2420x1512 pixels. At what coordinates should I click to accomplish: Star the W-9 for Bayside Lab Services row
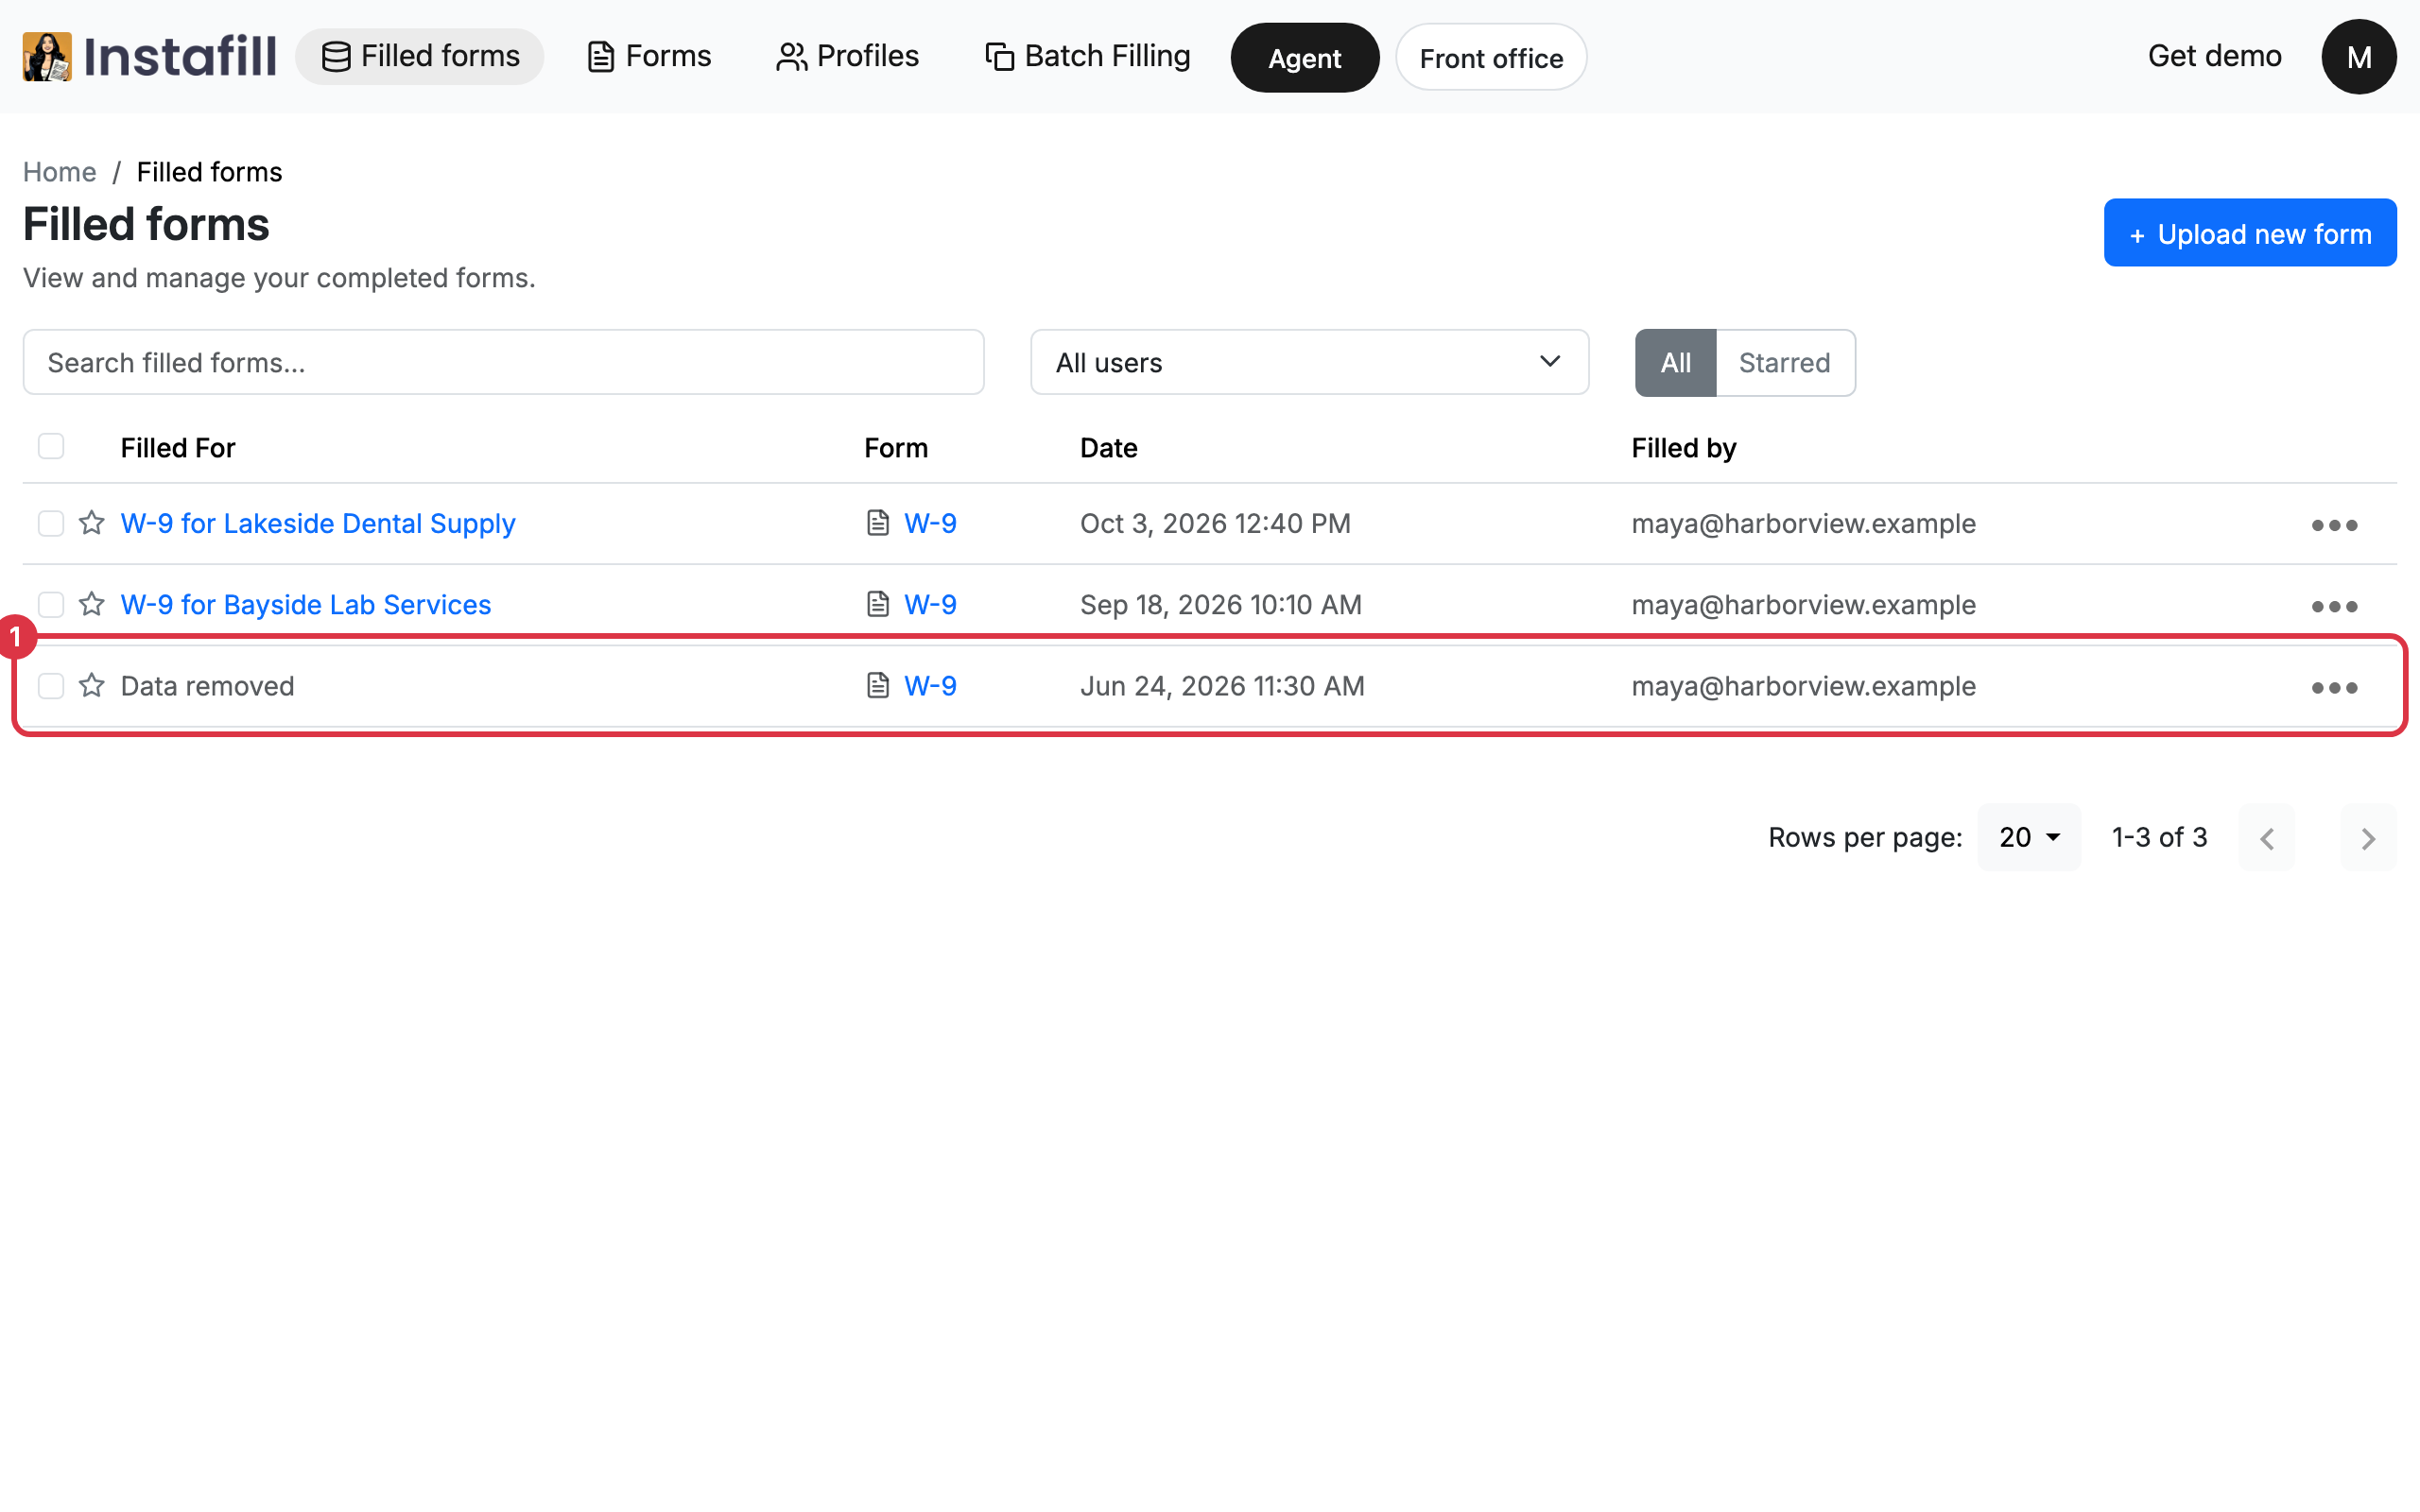tap(92, 604)
